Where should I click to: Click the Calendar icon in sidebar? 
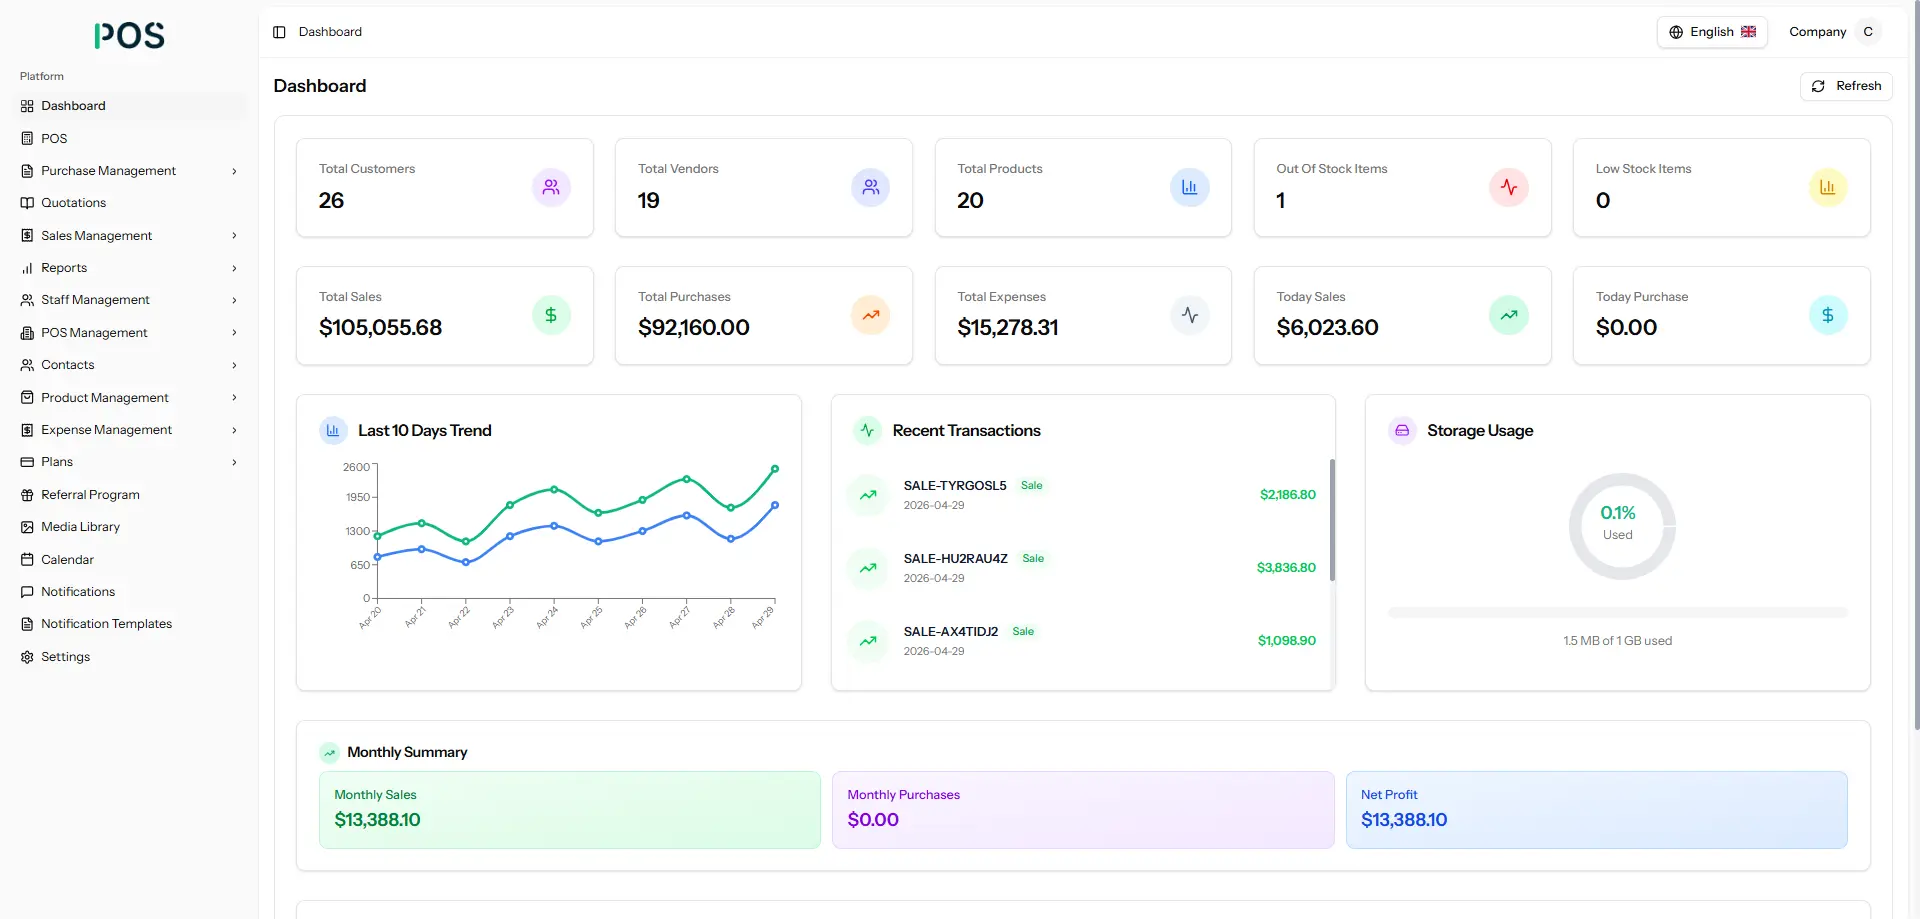27,560
